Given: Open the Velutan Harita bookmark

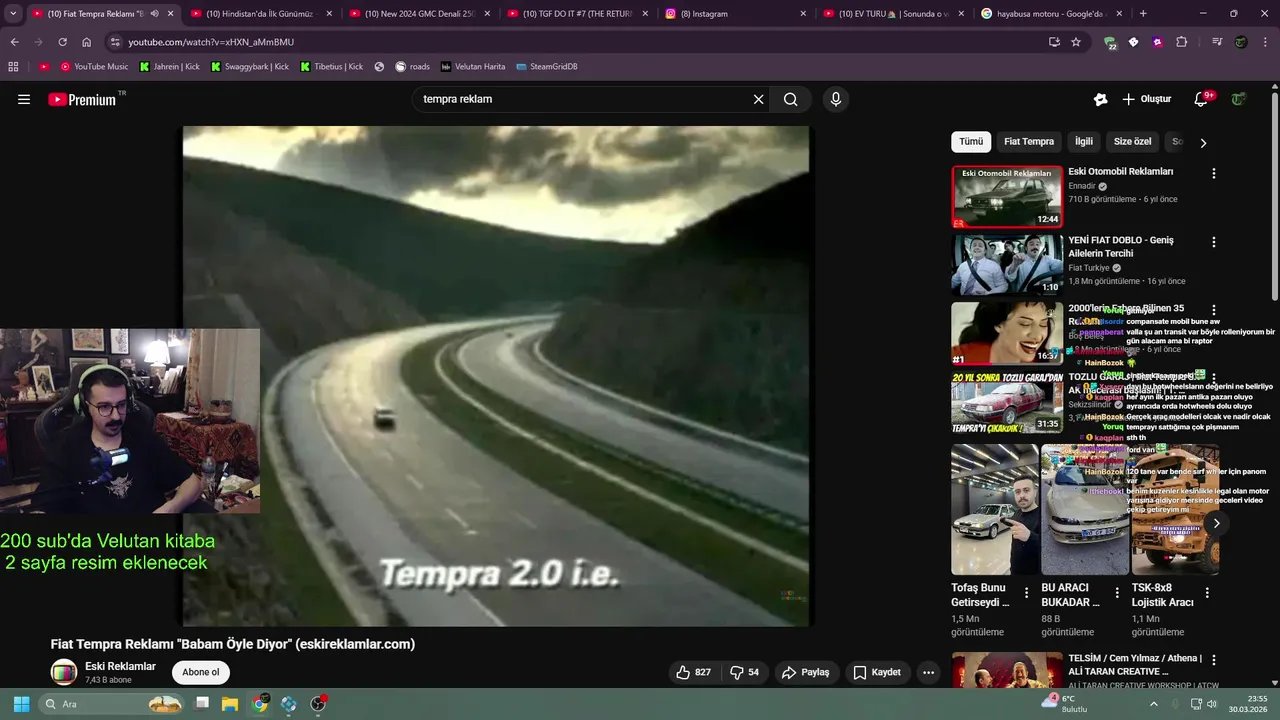Looking at the screenshot, I should coord(473,67).
